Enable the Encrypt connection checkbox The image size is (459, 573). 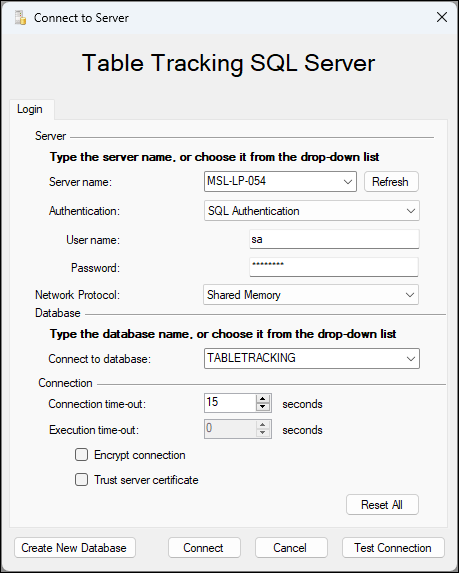(81, 455)
